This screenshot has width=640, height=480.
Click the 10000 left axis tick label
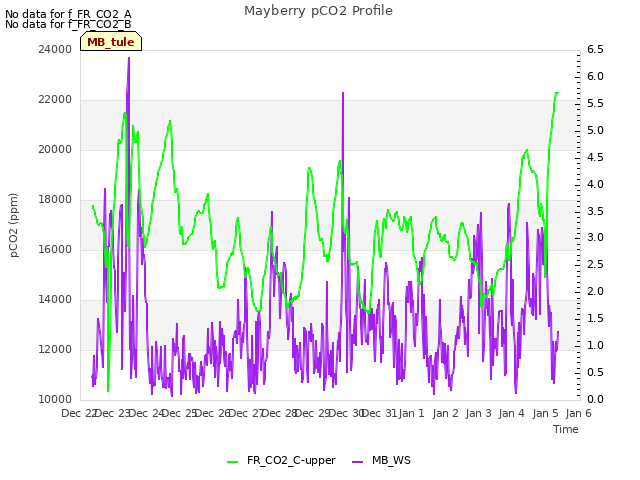55,399
